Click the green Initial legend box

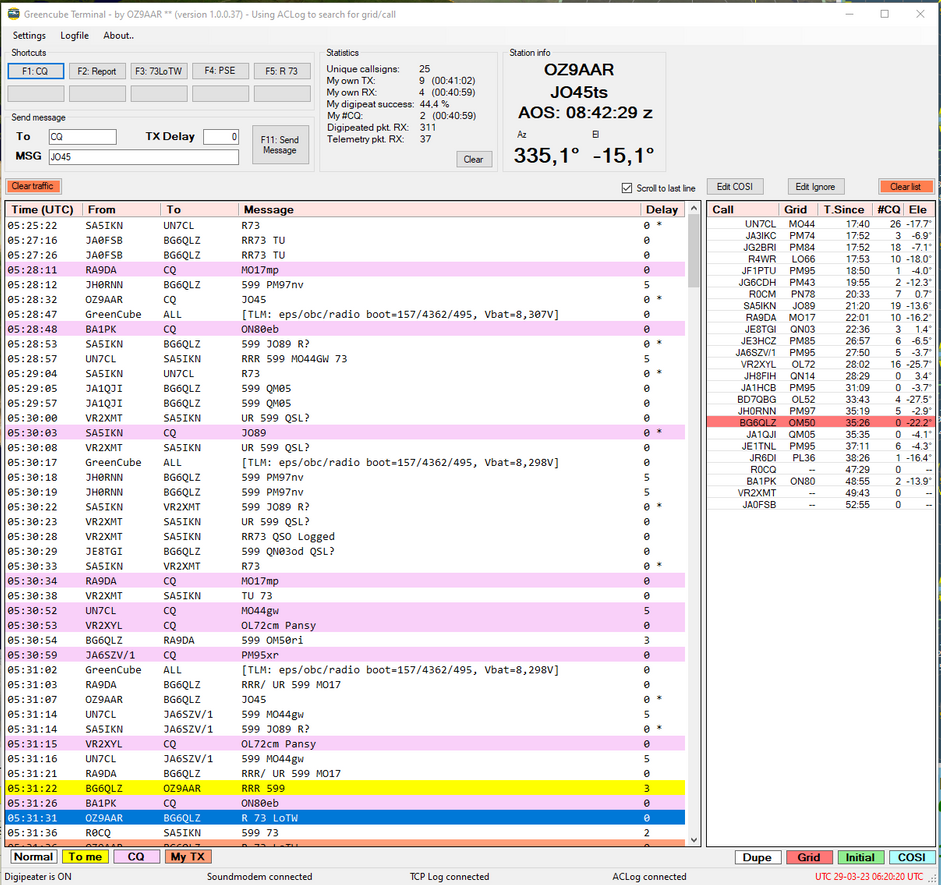[x=860, y=857]
